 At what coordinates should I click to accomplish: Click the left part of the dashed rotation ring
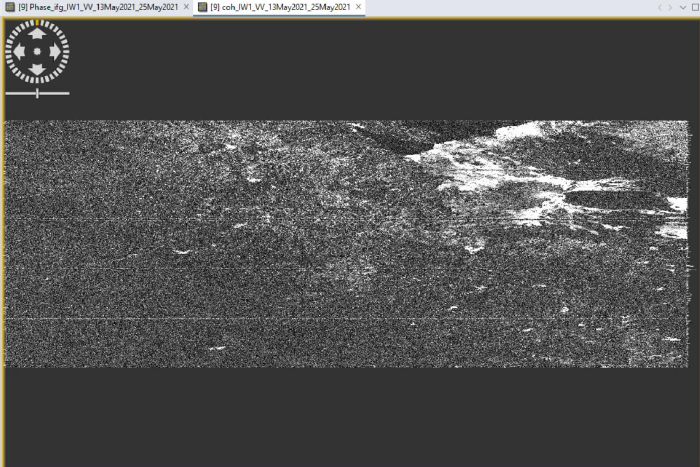coord(8,51)
